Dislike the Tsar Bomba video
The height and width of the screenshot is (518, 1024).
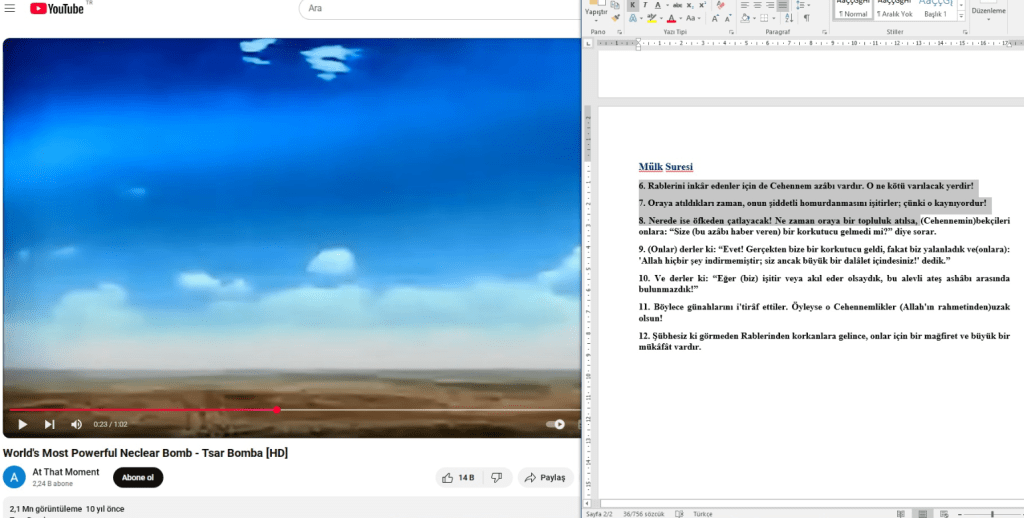tap(497, 478)
